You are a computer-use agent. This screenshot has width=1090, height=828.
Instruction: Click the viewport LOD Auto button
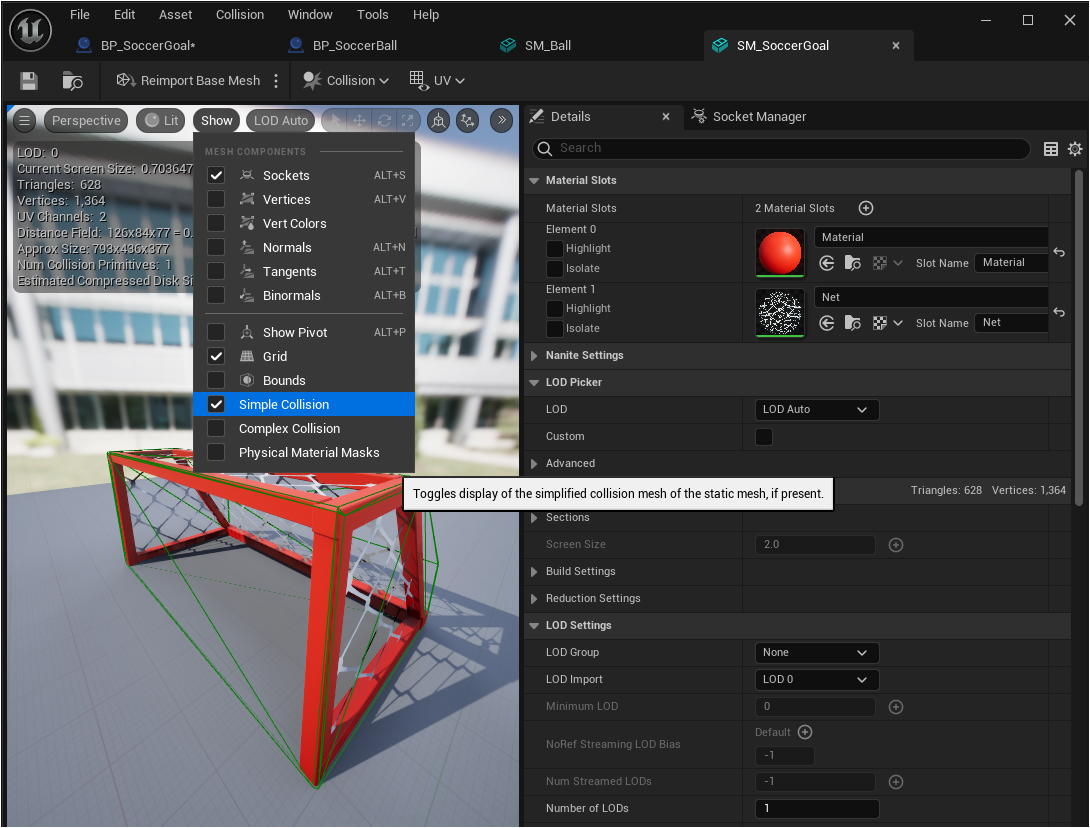tap(281, 120)
